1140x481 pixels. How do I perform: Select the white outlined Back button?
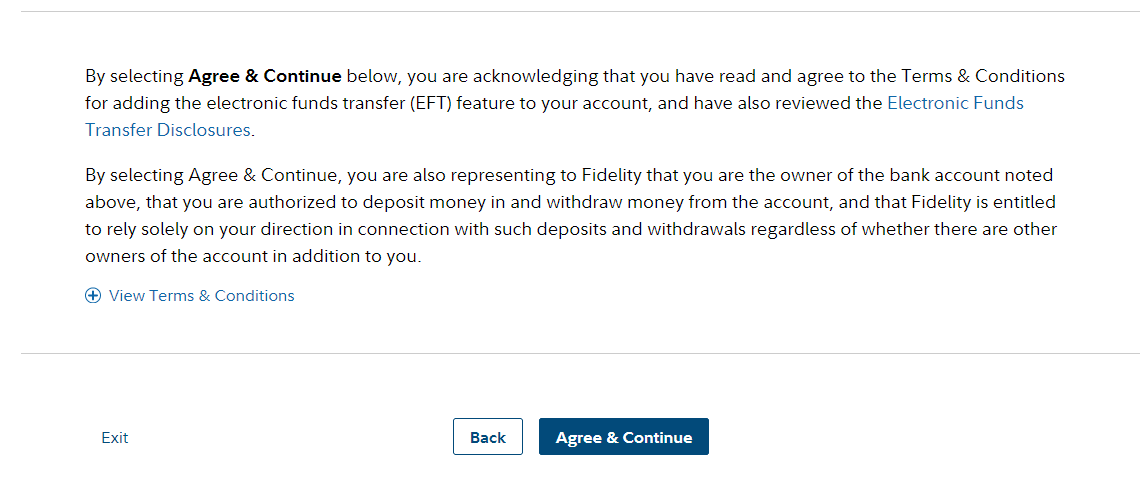(488, 437)
